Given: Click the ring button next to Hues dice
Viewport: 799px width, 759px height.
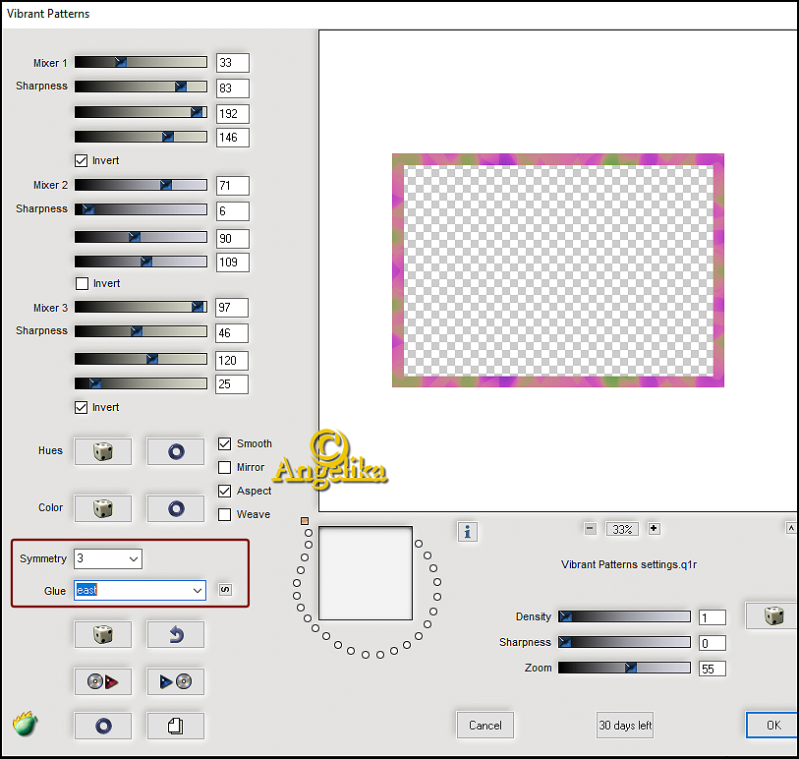Looking at the screenshot, I should coord(175,451).
